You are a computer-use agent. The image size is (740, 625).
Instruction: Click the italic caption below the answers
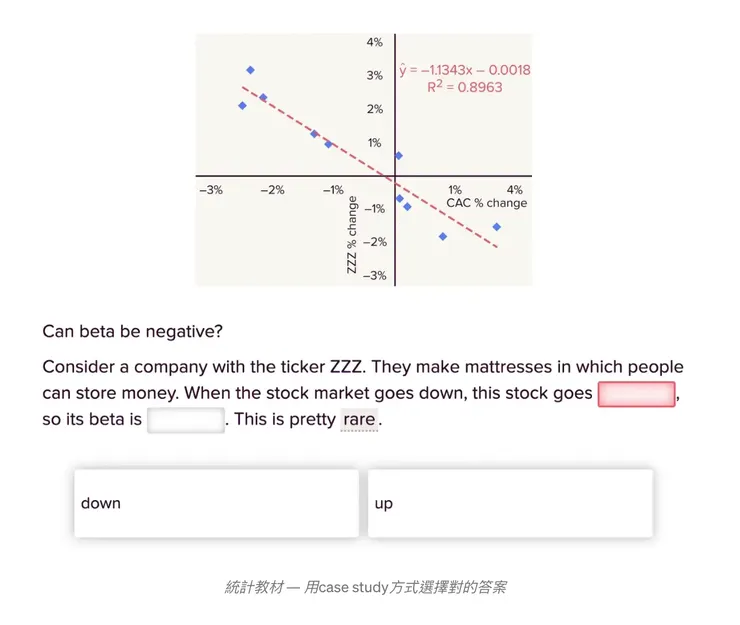click(365, 587)
